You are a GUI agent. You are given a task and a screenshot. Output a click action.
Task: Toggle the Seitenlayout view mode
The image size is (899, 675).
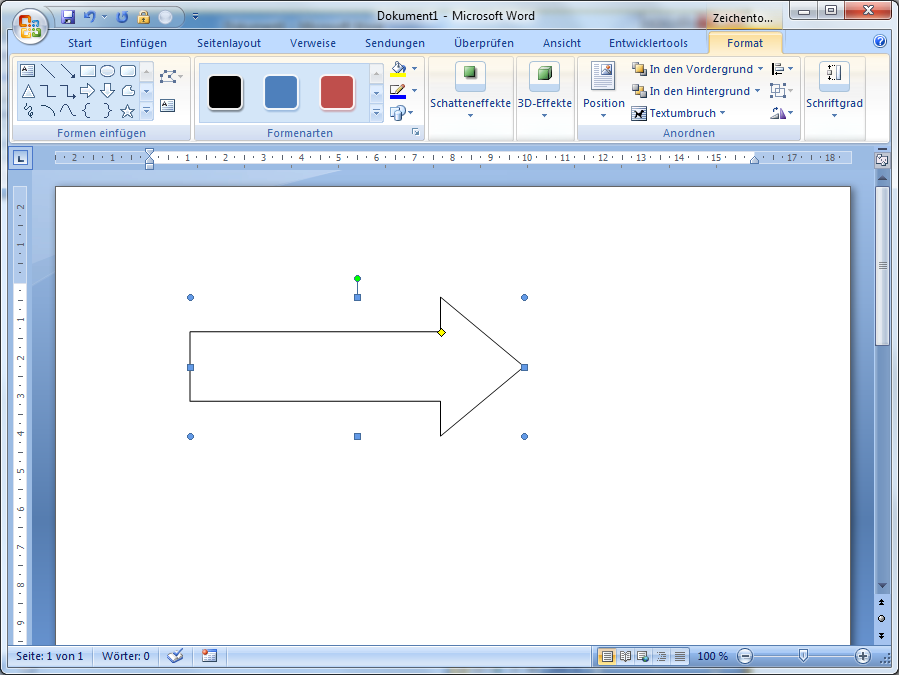[607, 656]
